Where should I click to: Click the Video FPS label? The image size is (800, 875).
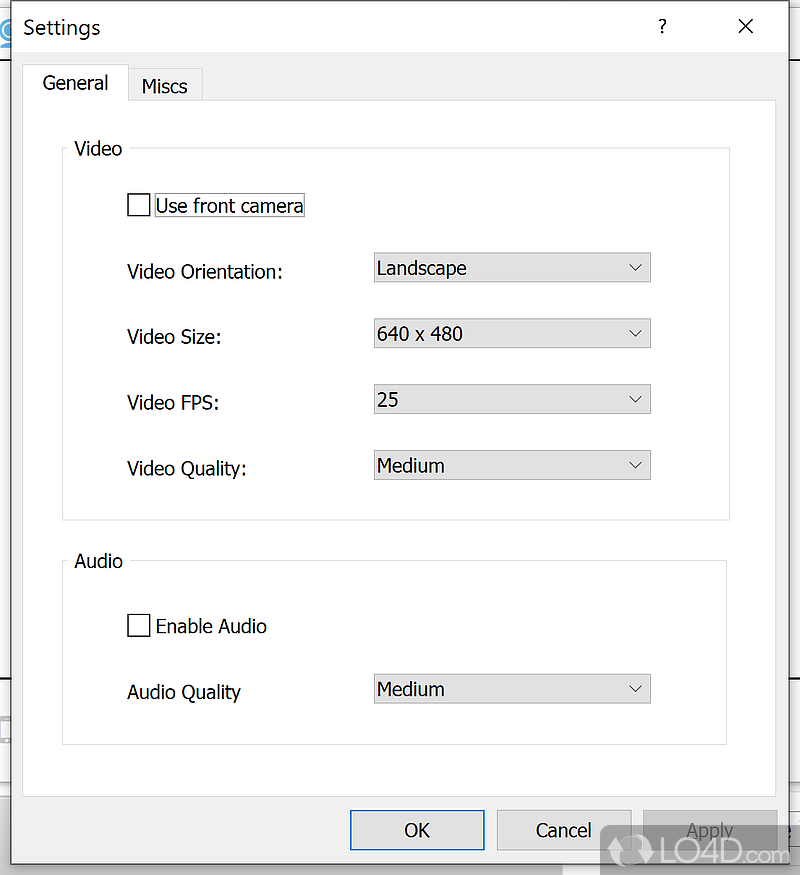tap(173, 403)
